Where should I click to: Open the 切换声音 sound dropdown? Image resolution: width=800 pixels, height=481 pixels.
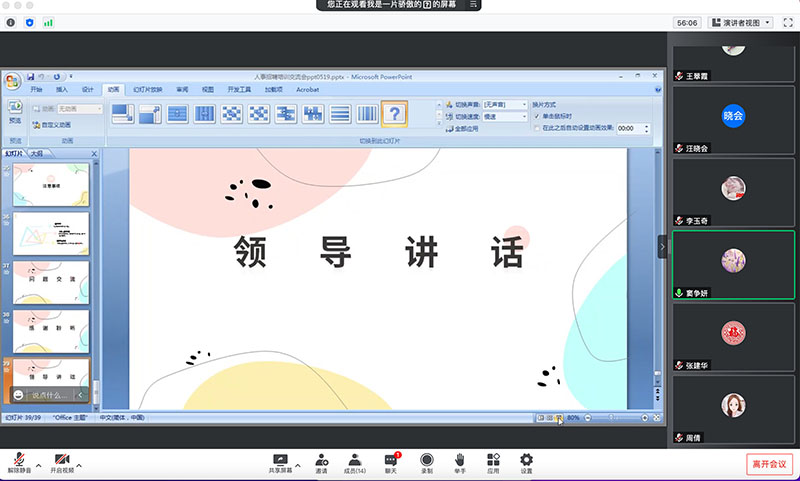(505, 104)
